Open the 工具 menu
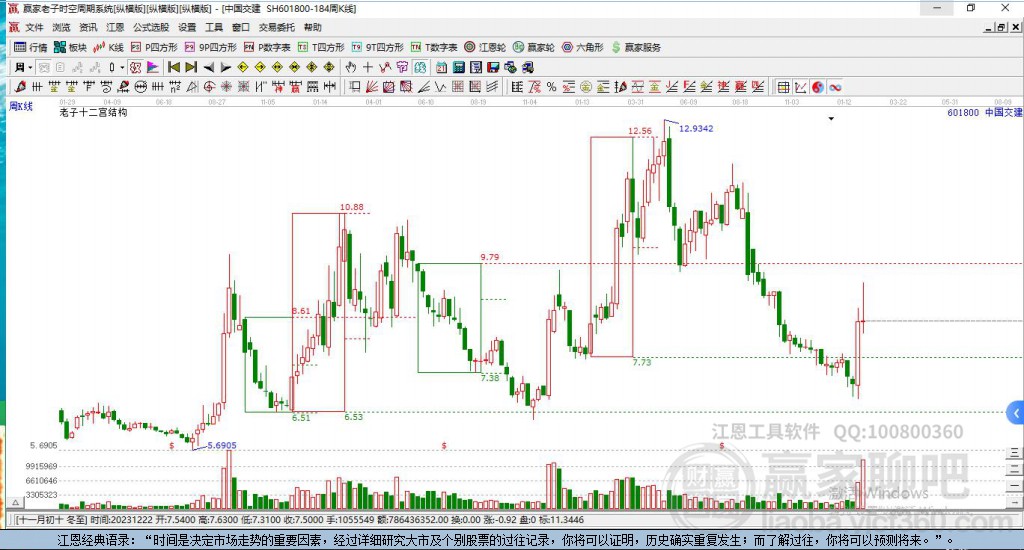This screenshot has width=1024, height=550. pyautogui.click(x=214, y=27)
